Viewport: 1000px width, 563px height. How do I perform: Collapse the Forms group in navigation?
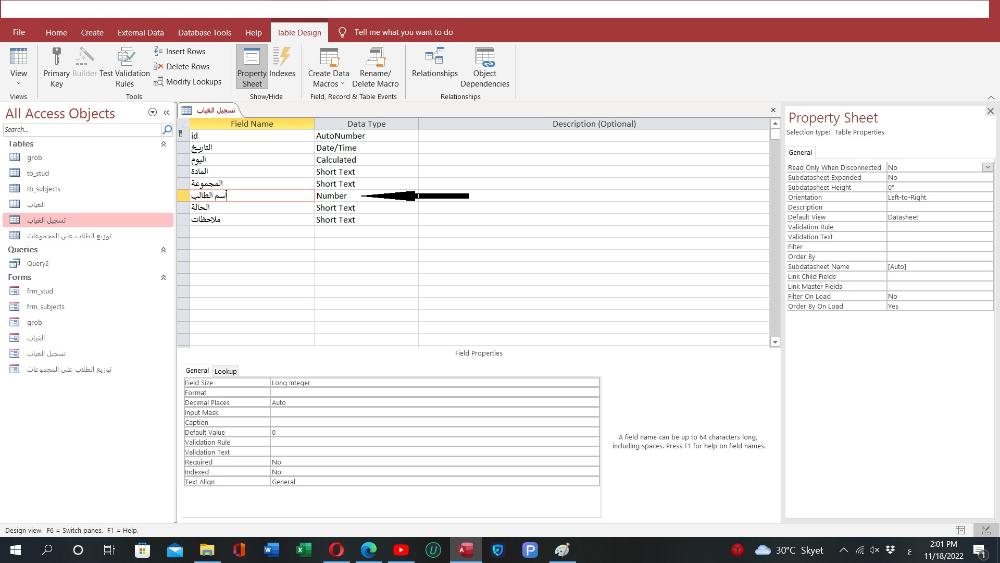coord(163,277)
